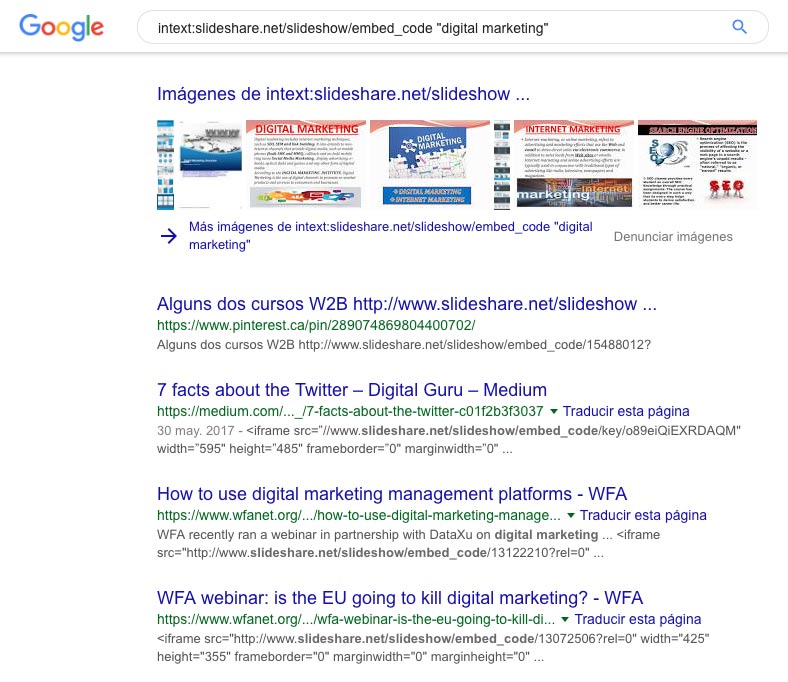Open the 'Imágenes de intext:slideshare.net' heading link
This screenshot has height=682, width=788.
[343, 95]
